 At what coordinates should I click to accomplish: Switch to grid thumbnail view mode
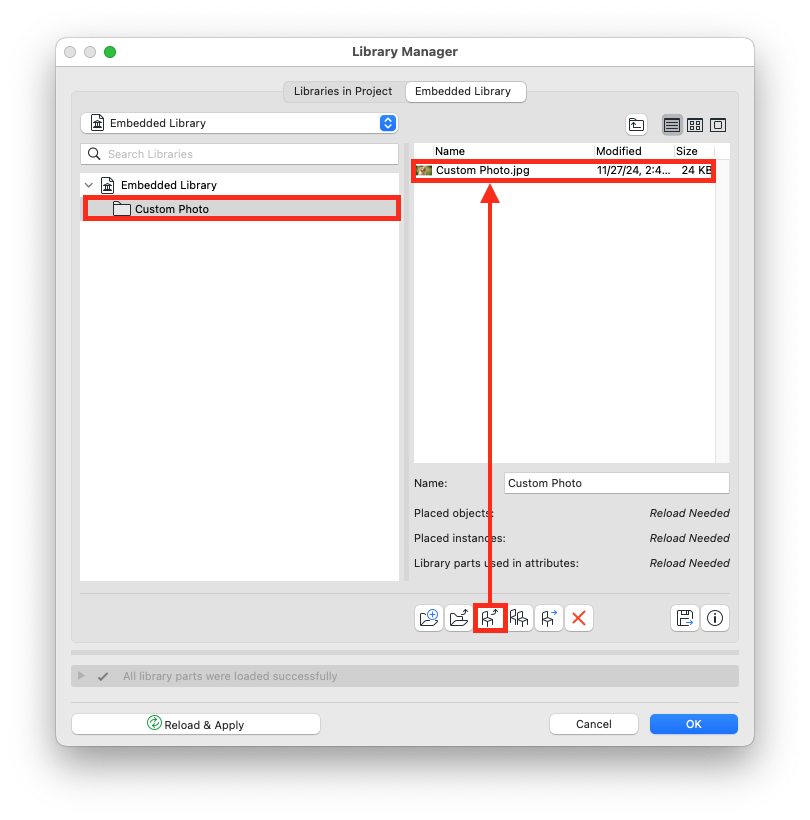coord(695,125)
